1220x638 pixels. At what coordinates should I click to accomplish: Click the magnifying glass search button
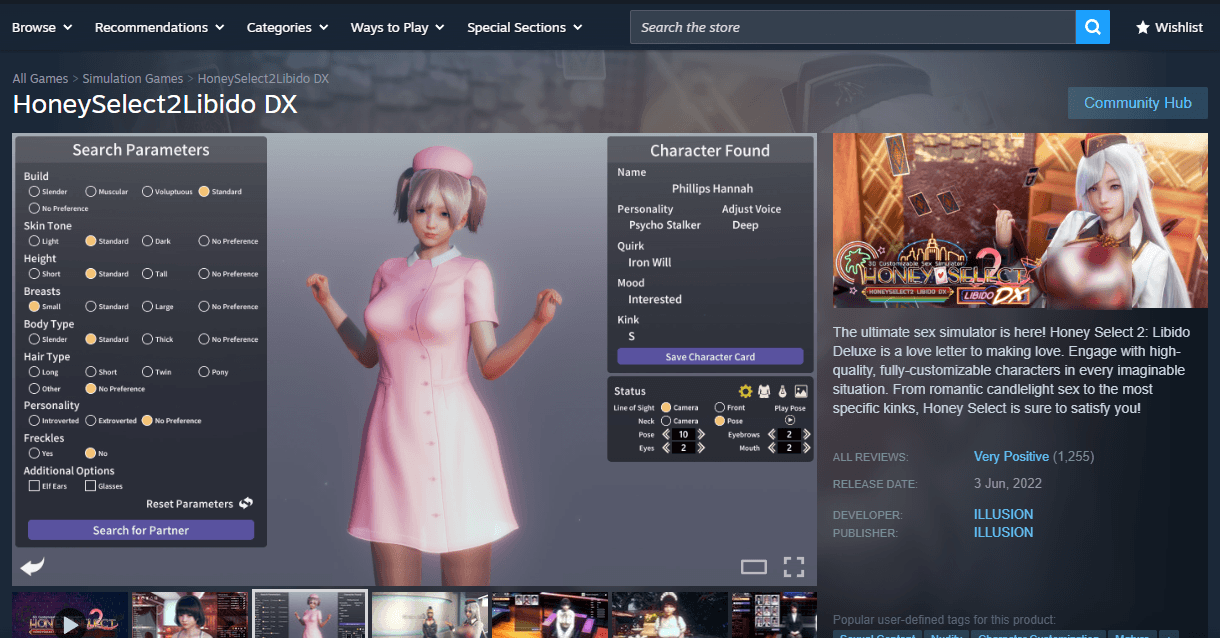(1092, 27)
